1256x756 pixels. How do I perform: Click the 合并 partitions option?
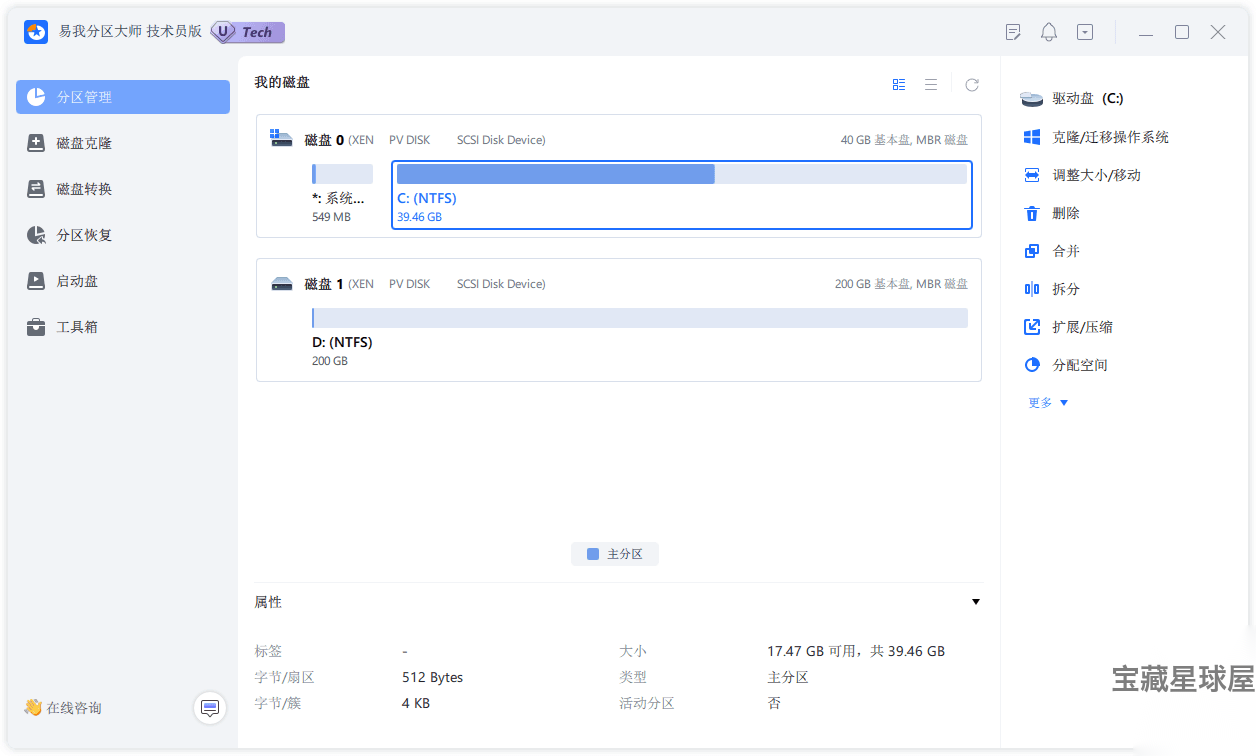(1052, 251)
